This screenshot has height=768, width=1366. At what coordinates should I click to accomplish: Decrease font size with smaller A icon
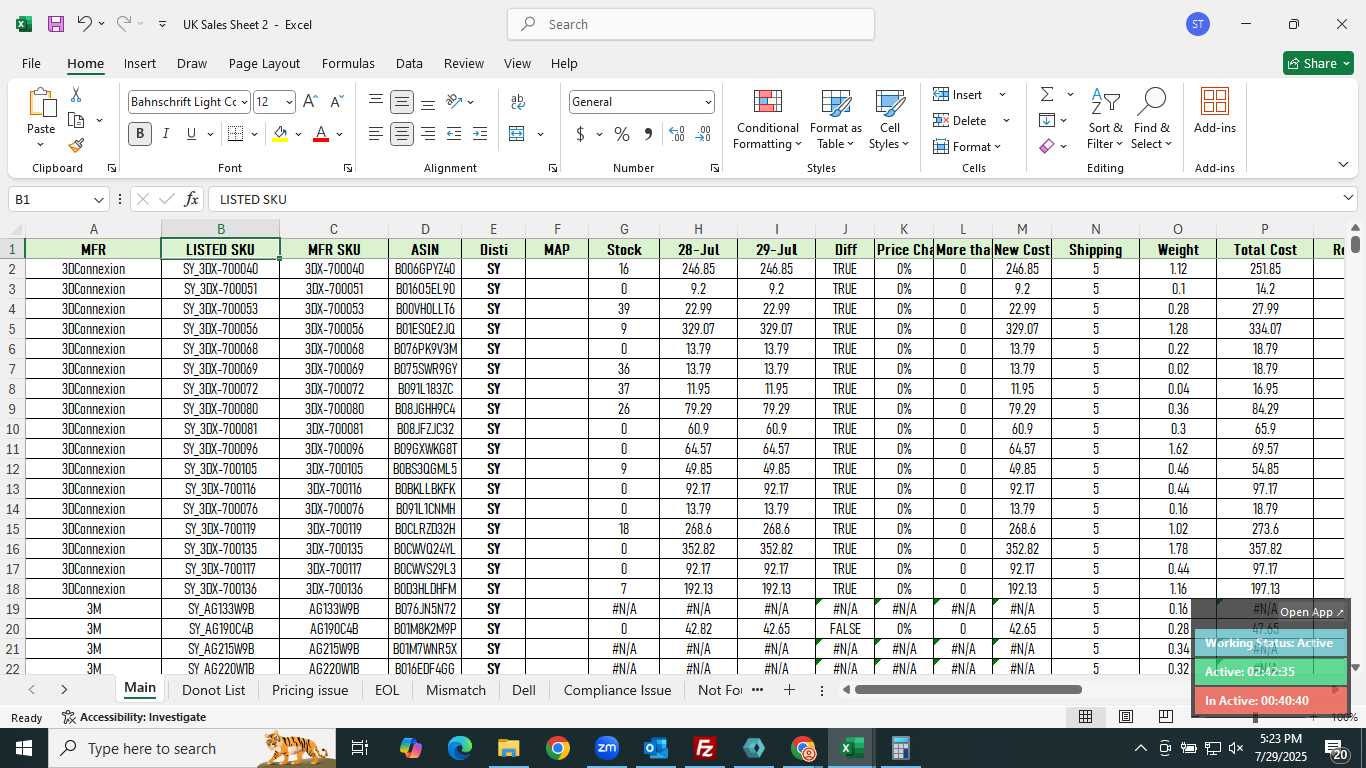click(336, 102)
